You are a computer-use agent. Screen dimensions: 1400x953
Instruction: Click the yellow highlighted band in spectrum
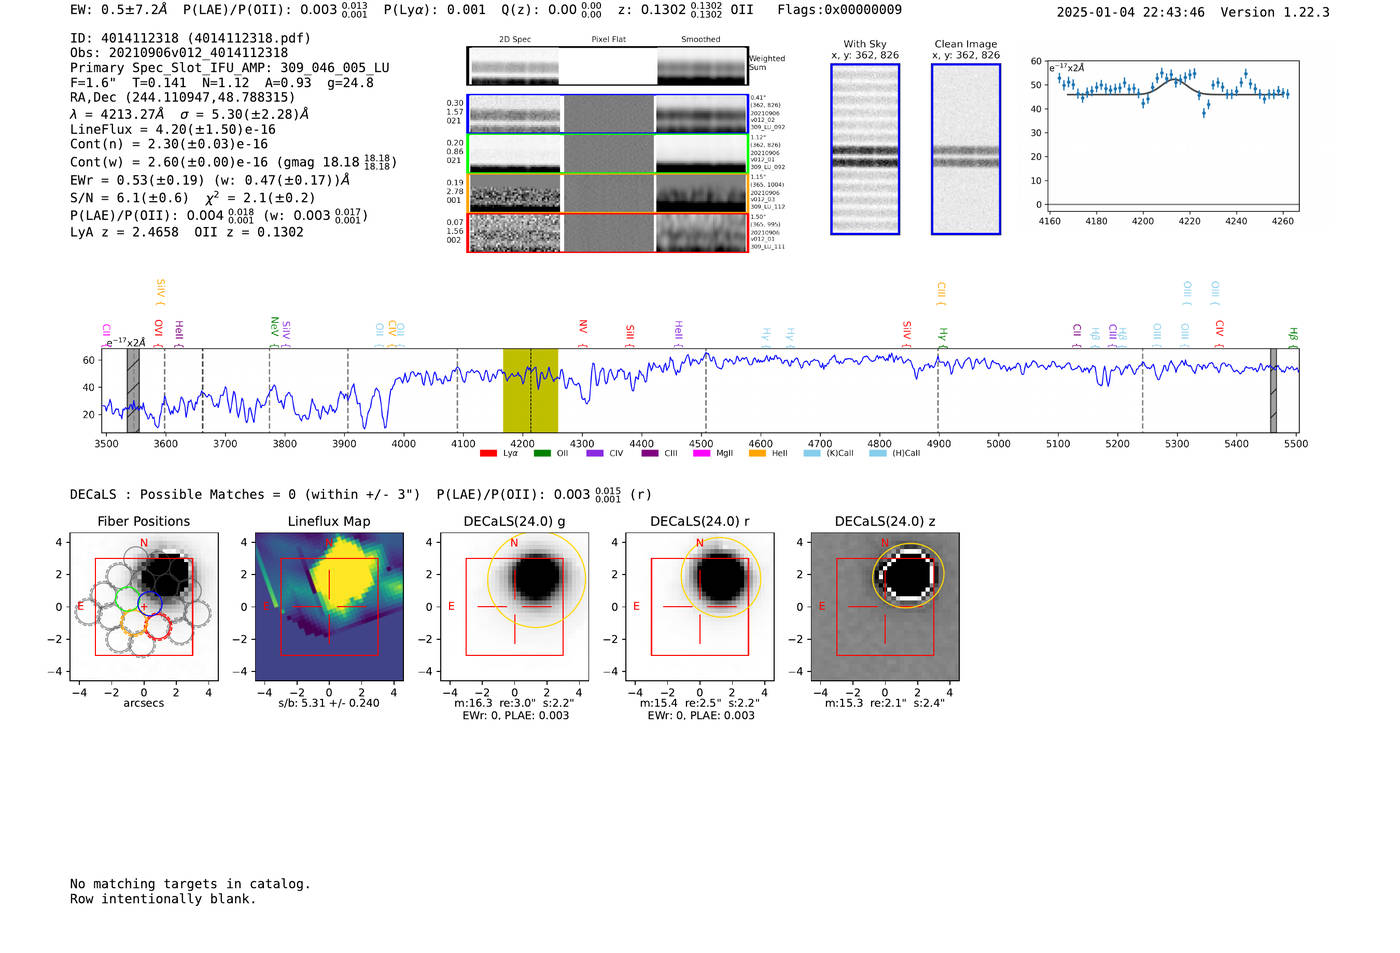530,391
